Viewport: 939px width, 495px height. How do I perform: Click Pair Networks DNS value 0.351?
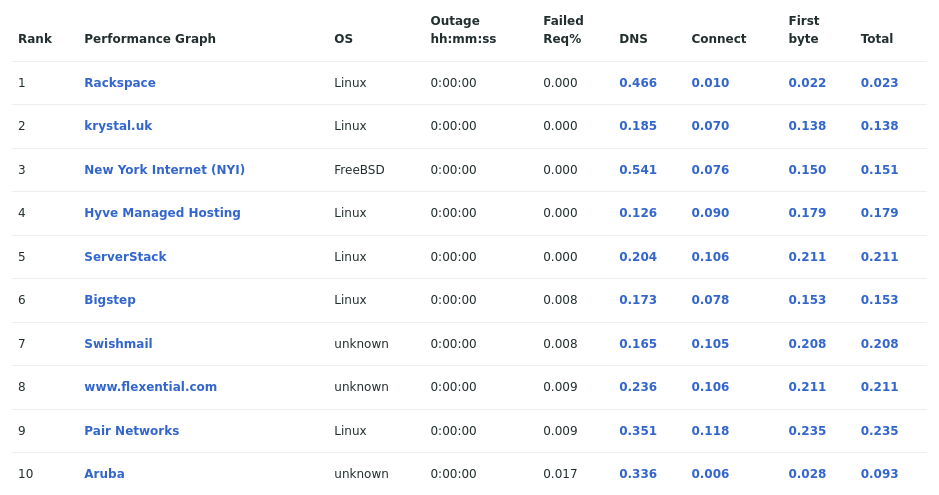[x=638, y=430]
